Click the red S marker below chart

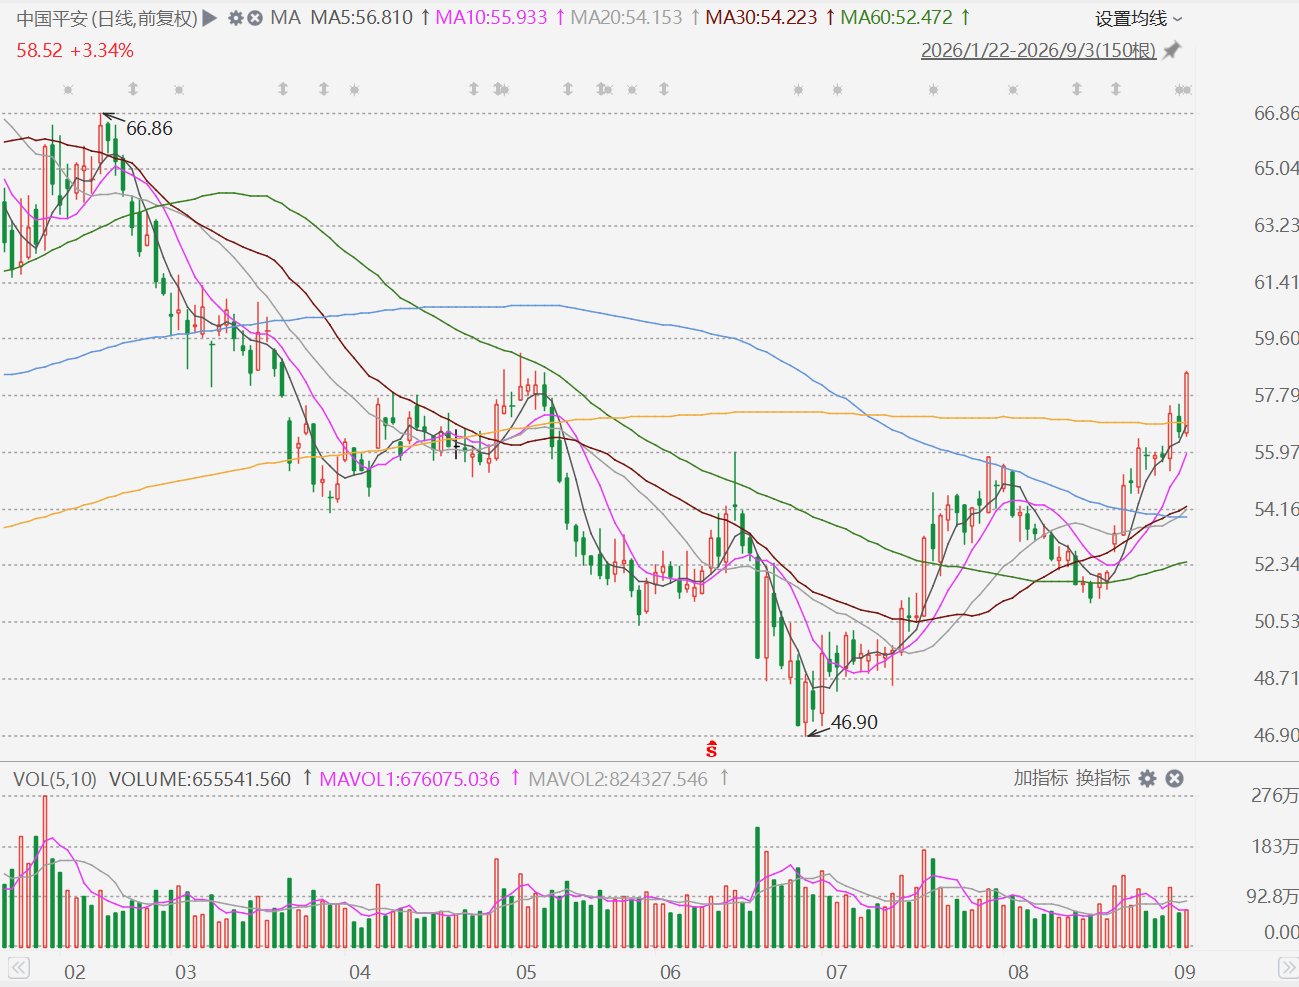(x=711, y=748)
